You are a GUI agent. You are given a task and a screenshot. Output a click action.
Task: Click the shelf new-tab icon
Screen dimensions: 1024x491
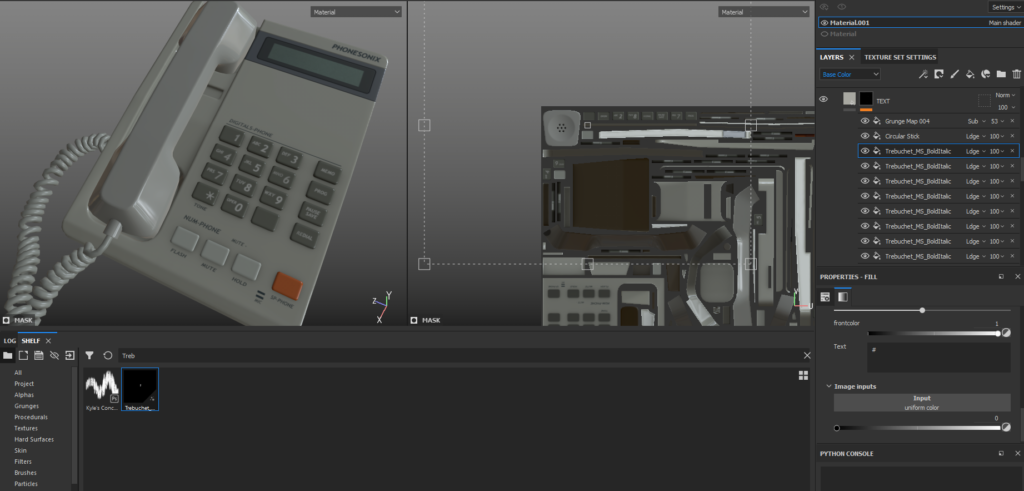pyautogui.click(x=23, y=356)
